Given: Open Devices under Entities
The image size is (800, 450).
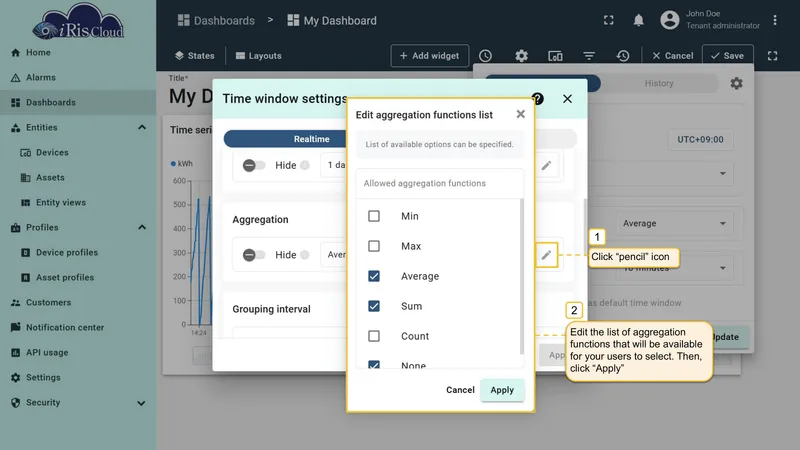Looking at the screenshot, I should click(x=78, y=153).
